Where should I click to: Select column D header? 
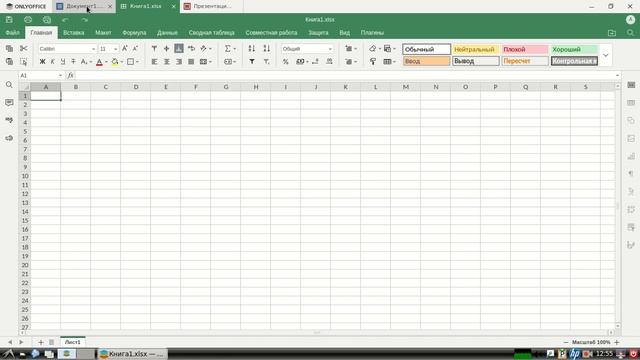[x=136, y=87]
